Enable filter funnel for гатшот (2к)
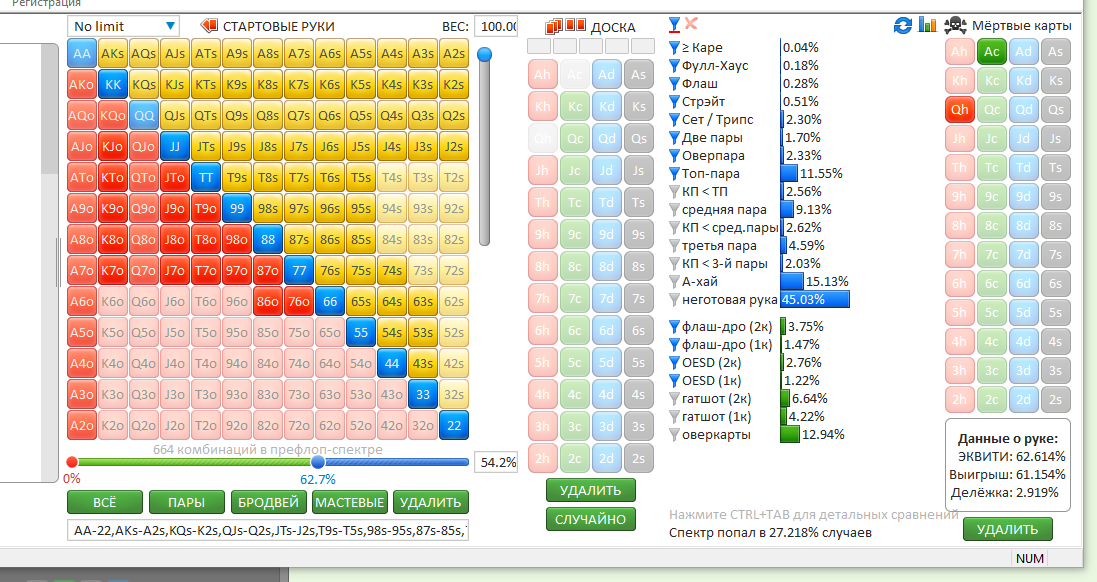Viewport: 1097px width, 582px height. 674,399
